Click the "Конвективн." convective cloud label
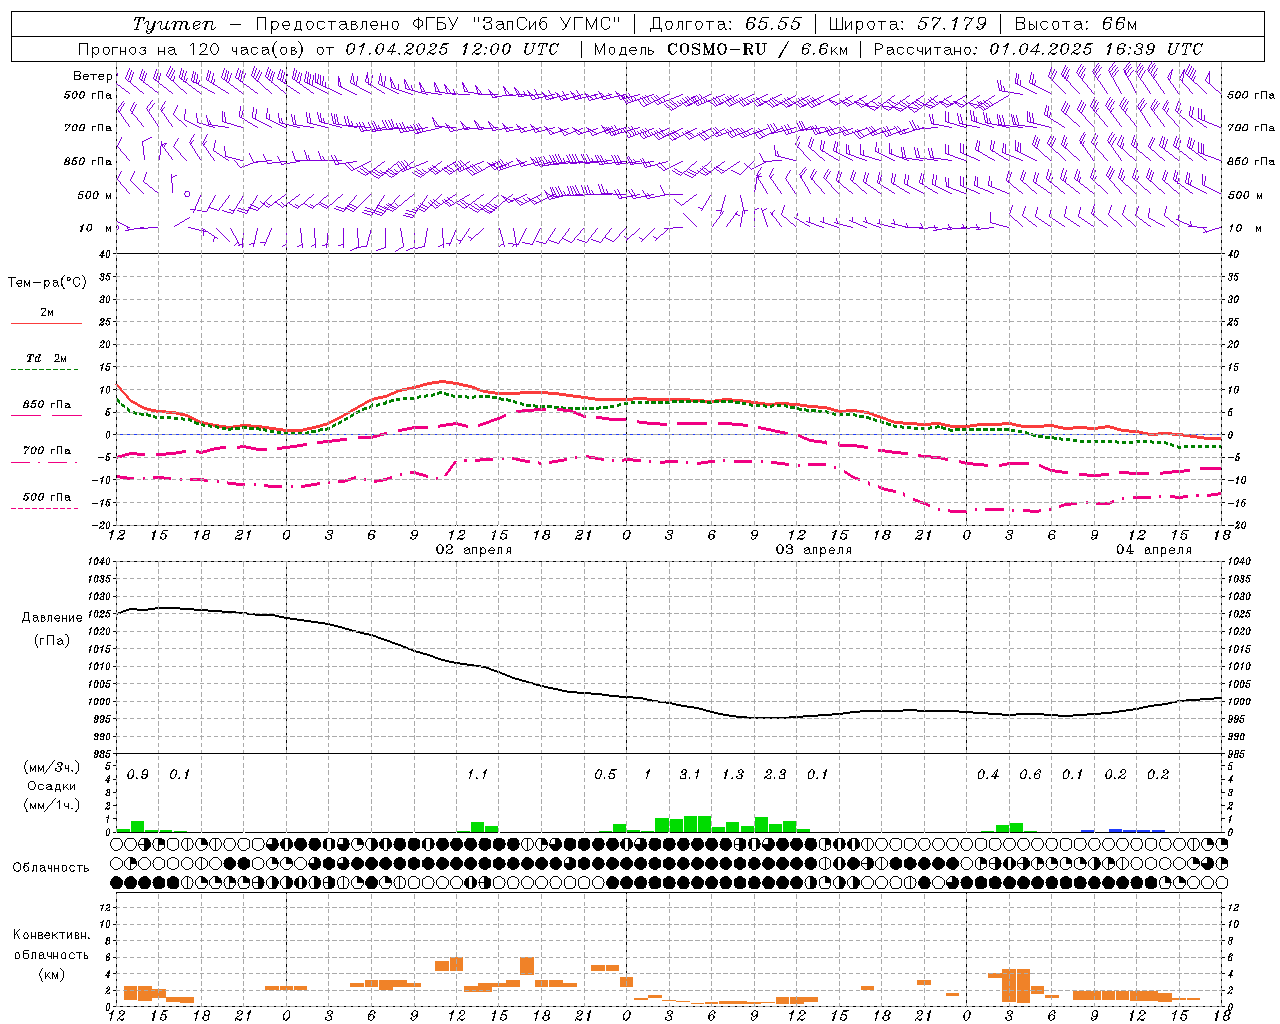1280x1024 pixels. [51, 935]
